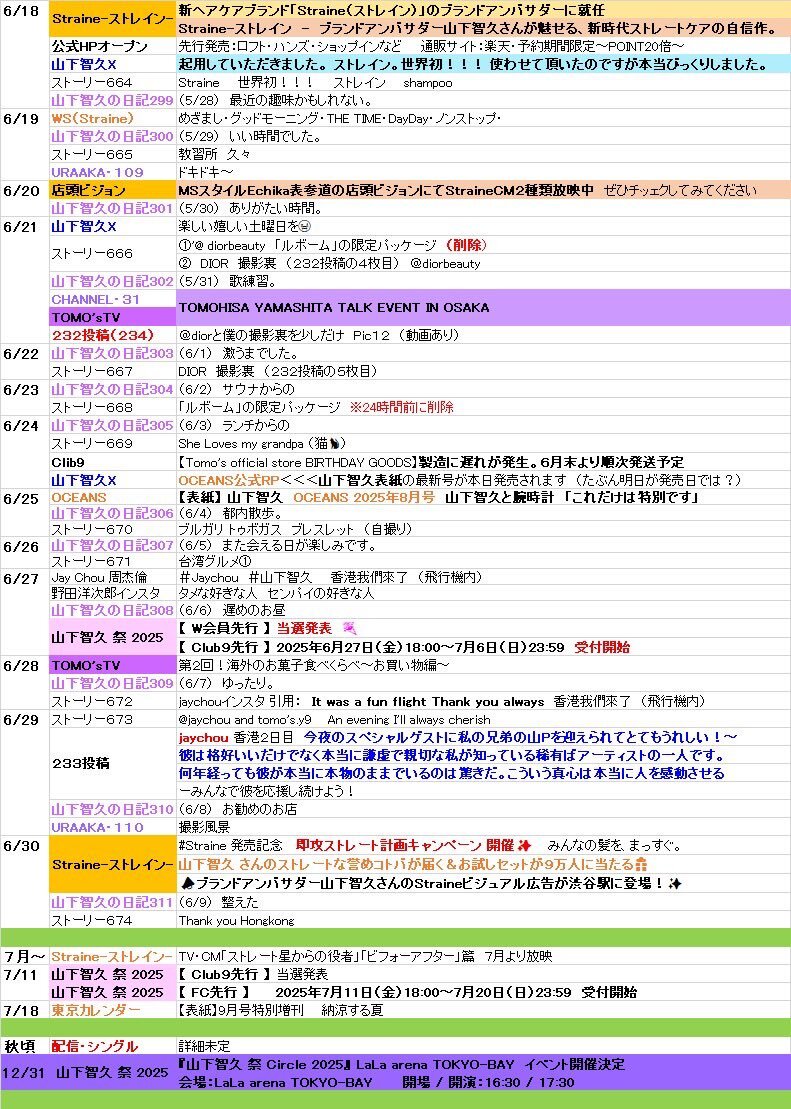Screen dimensions: 791x1109
Task: Select the ストーリー668 cell
Action: click(x=112, y=407)
